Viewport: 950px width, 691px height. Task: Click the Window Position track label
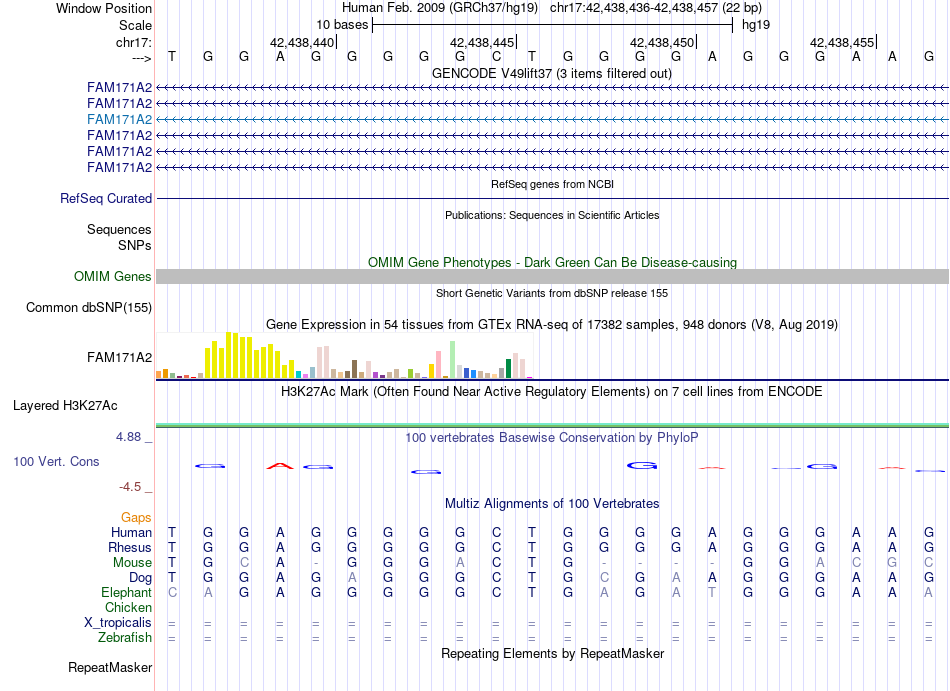click(x=104, y=8)
